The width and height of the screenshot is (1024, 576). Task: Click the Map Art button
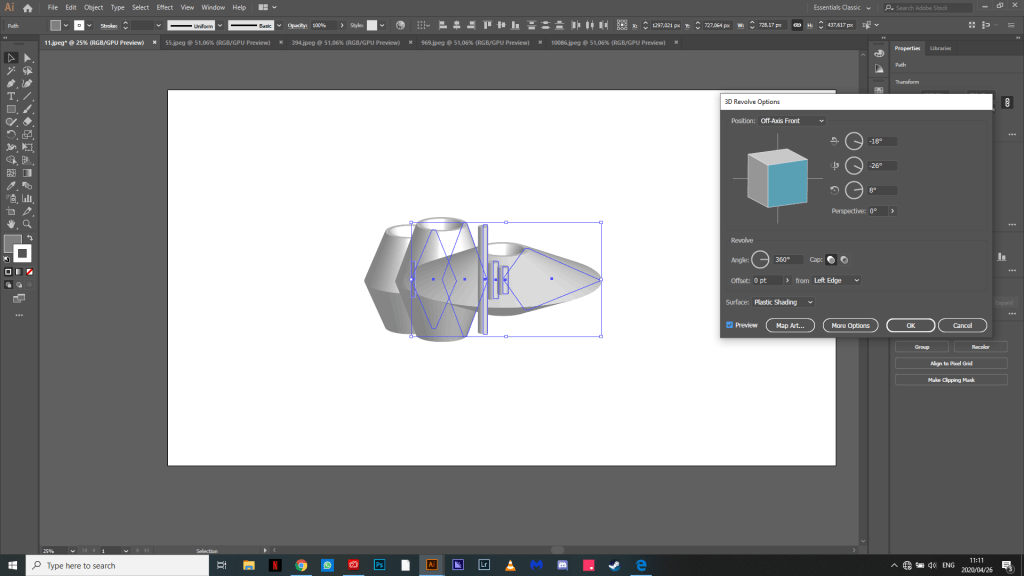790,325
